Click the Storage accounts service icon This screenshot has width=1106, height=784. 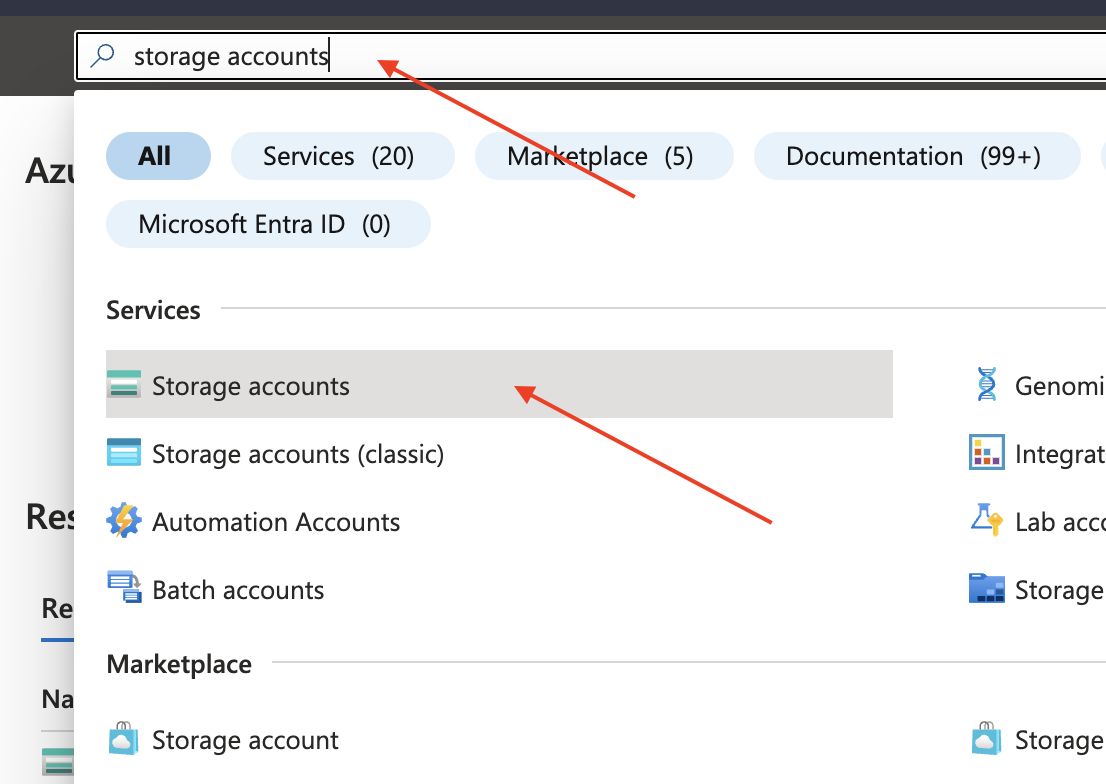(124, 385)
